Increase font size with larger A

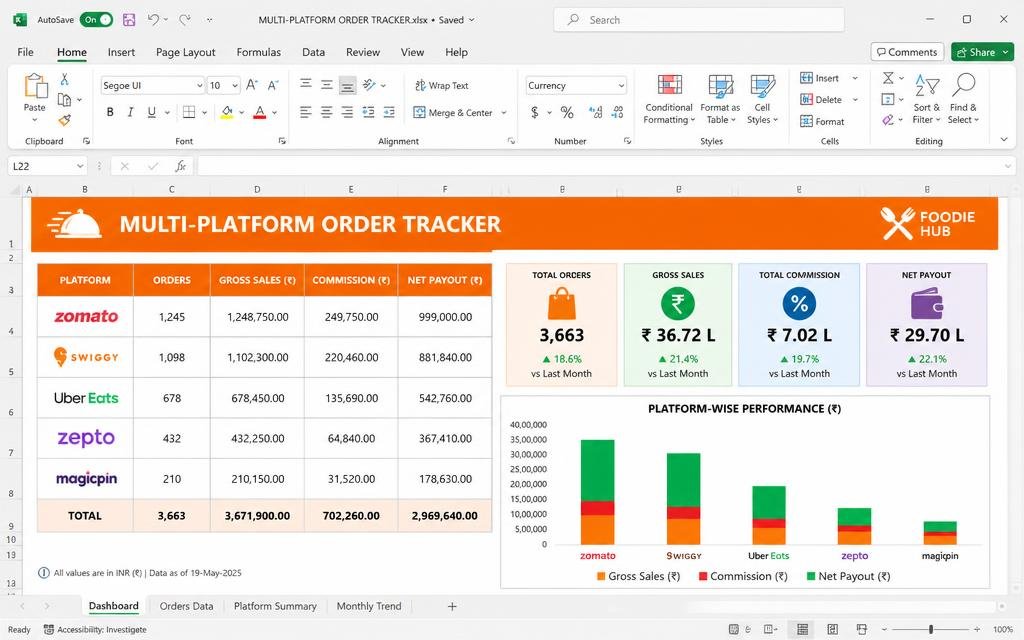pos(251,85)
